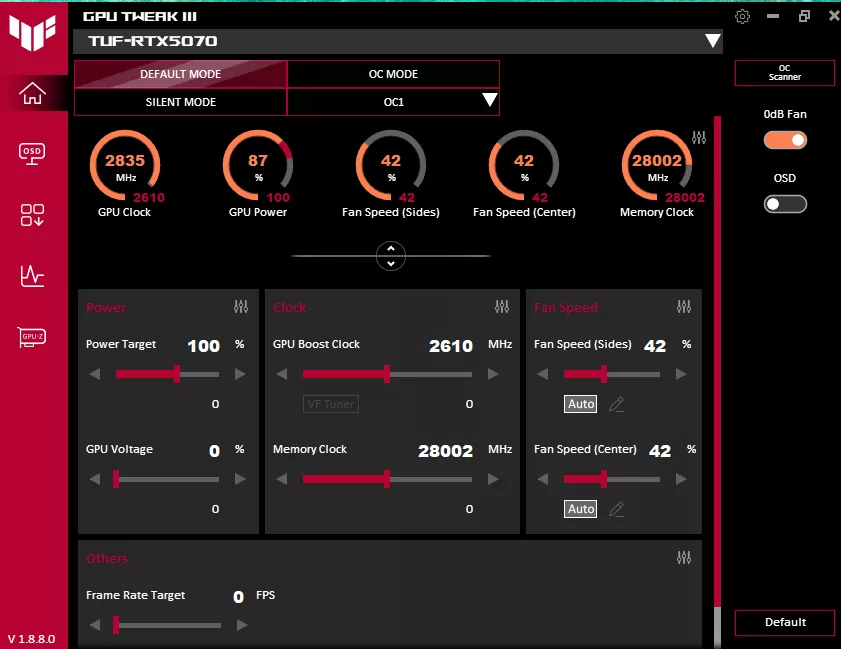This screenshot has height=649, width=841.
Task: Click the Memory Clock gauge
Action: [x=657, y=165]
